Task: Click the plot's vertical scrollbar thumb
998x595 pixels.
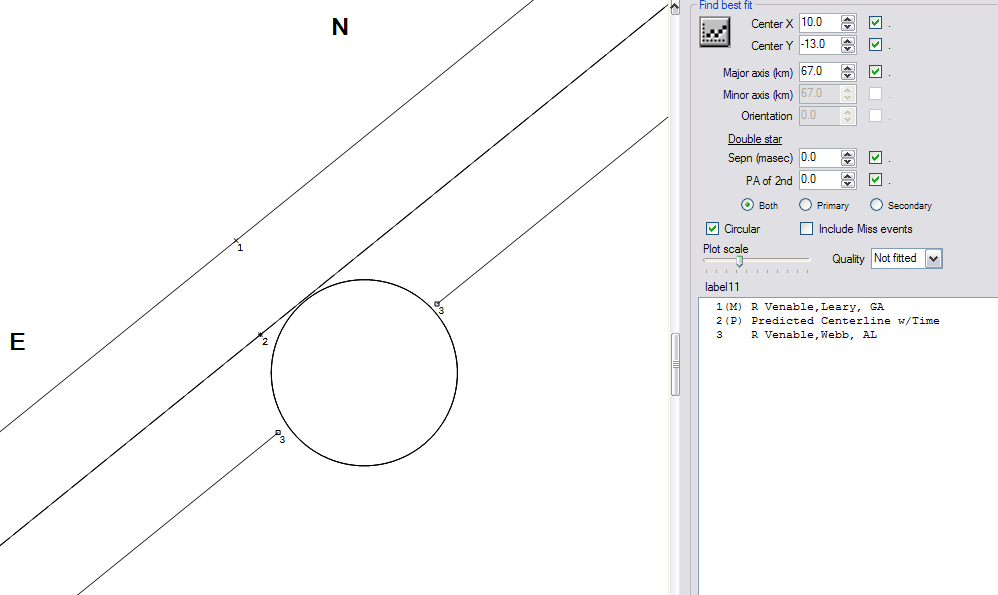Action: coord(675,365)
